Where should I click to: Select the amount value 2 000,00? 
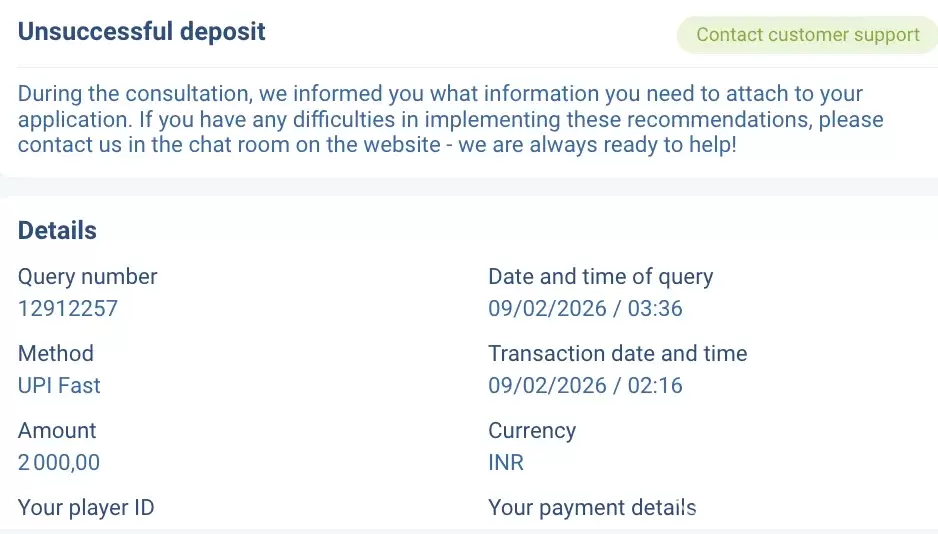59,462
